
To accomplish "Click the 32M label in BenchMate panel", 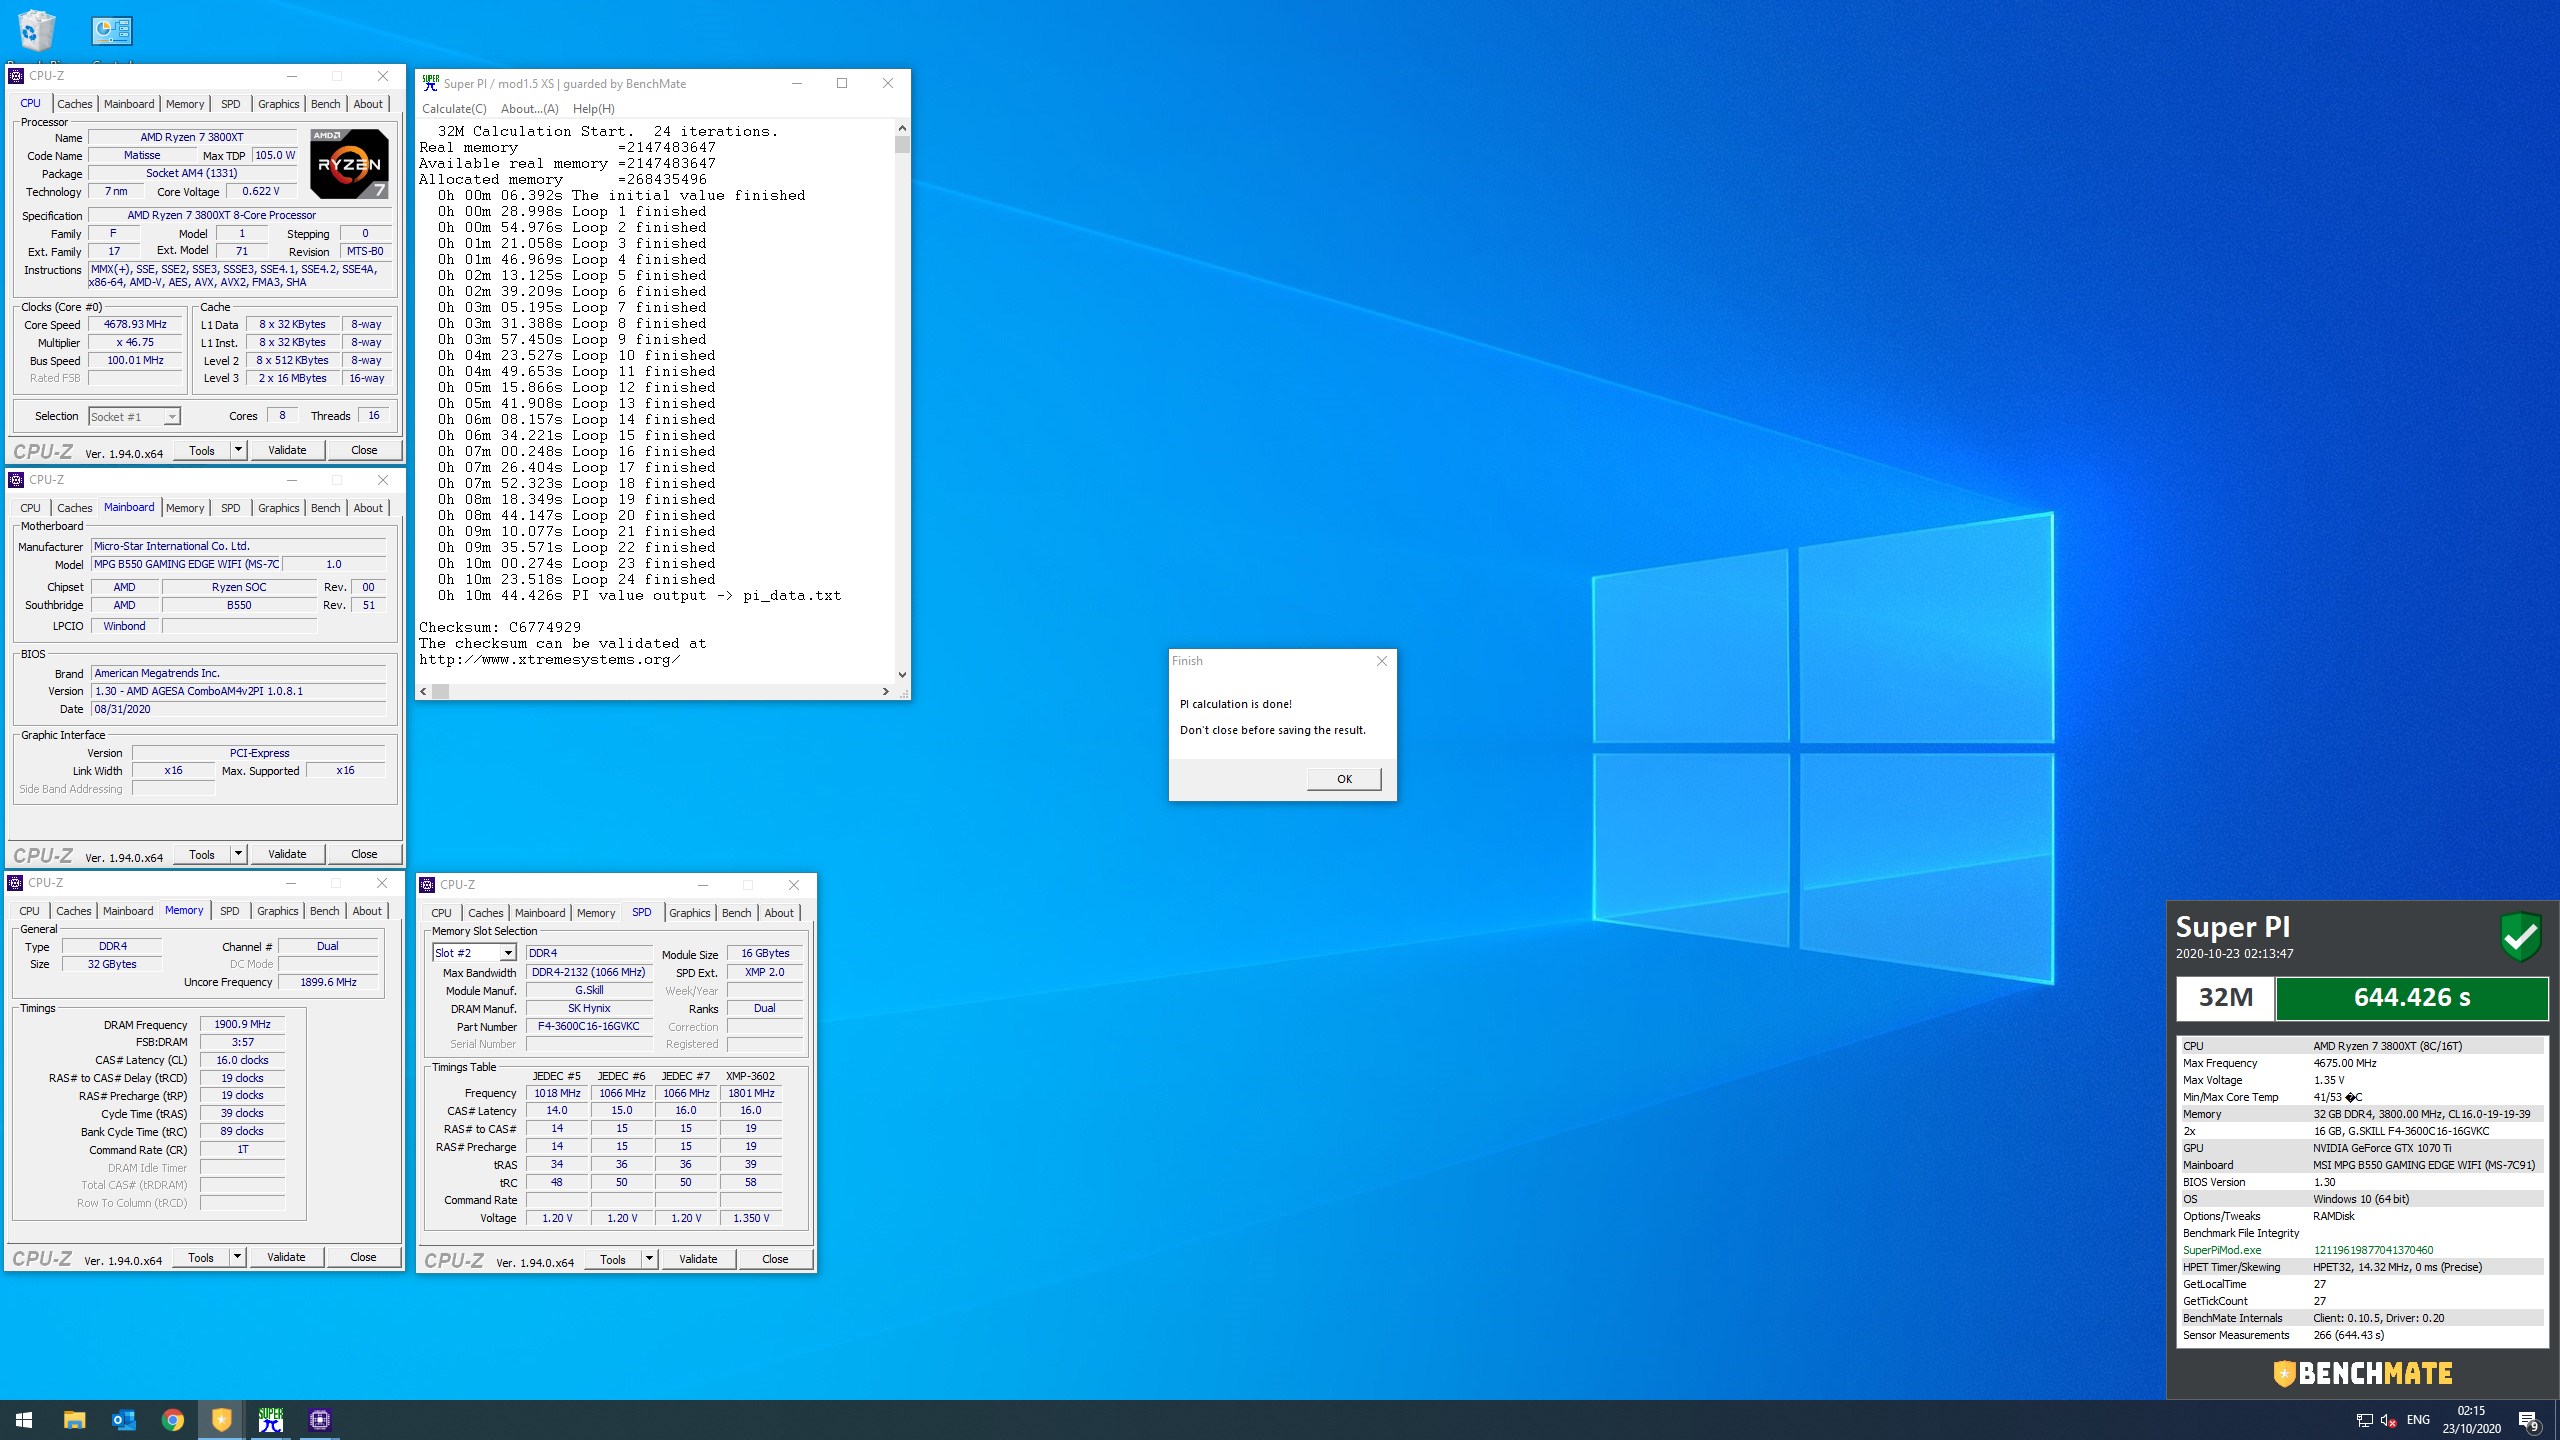I will click(2226, 998).
